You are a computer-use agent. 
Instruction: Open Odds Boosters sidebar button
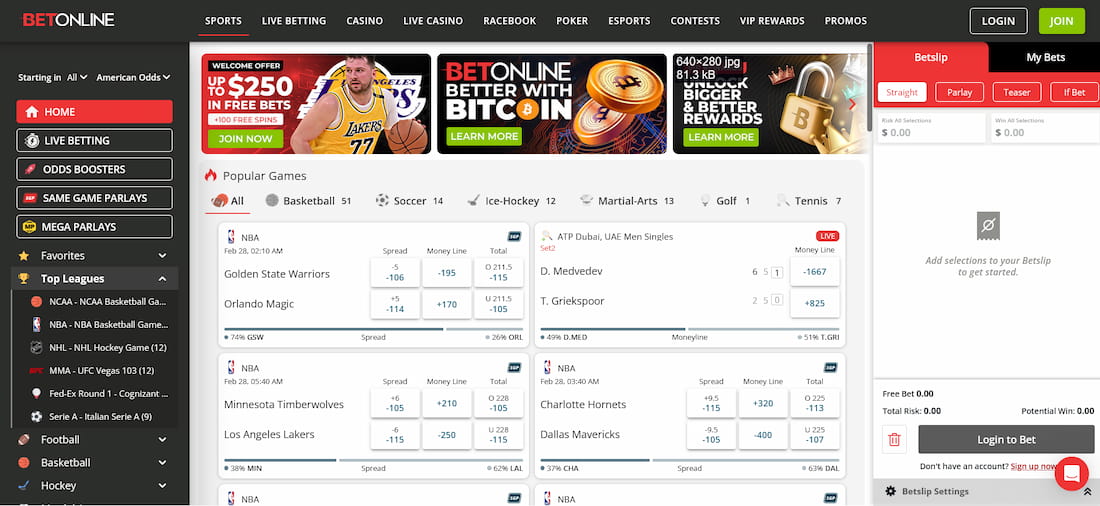[95, 169]
